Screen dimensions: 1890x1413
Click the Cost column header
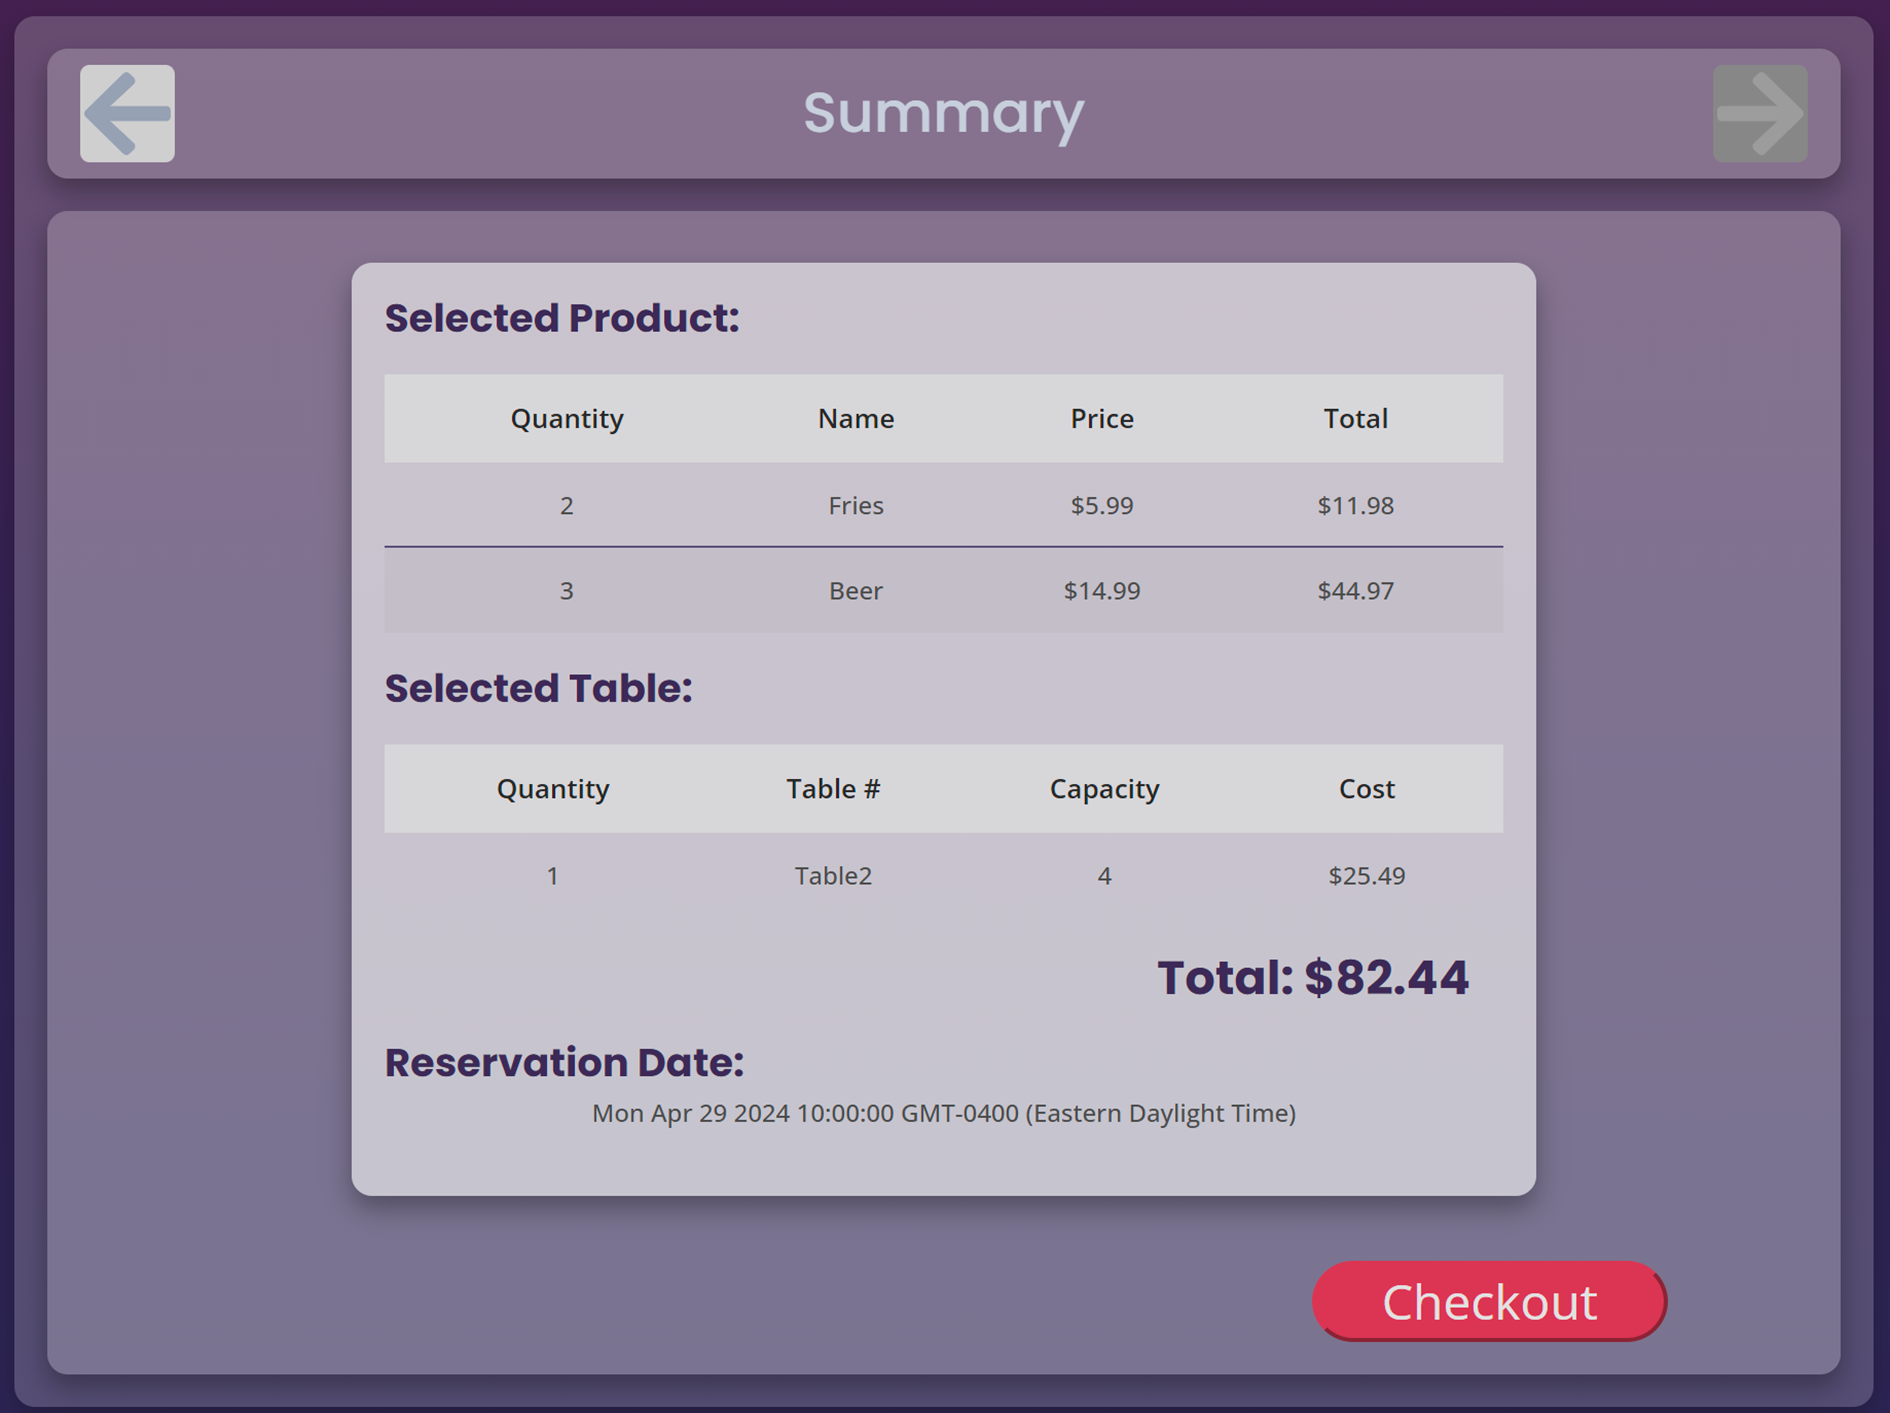pos(1366,789)
